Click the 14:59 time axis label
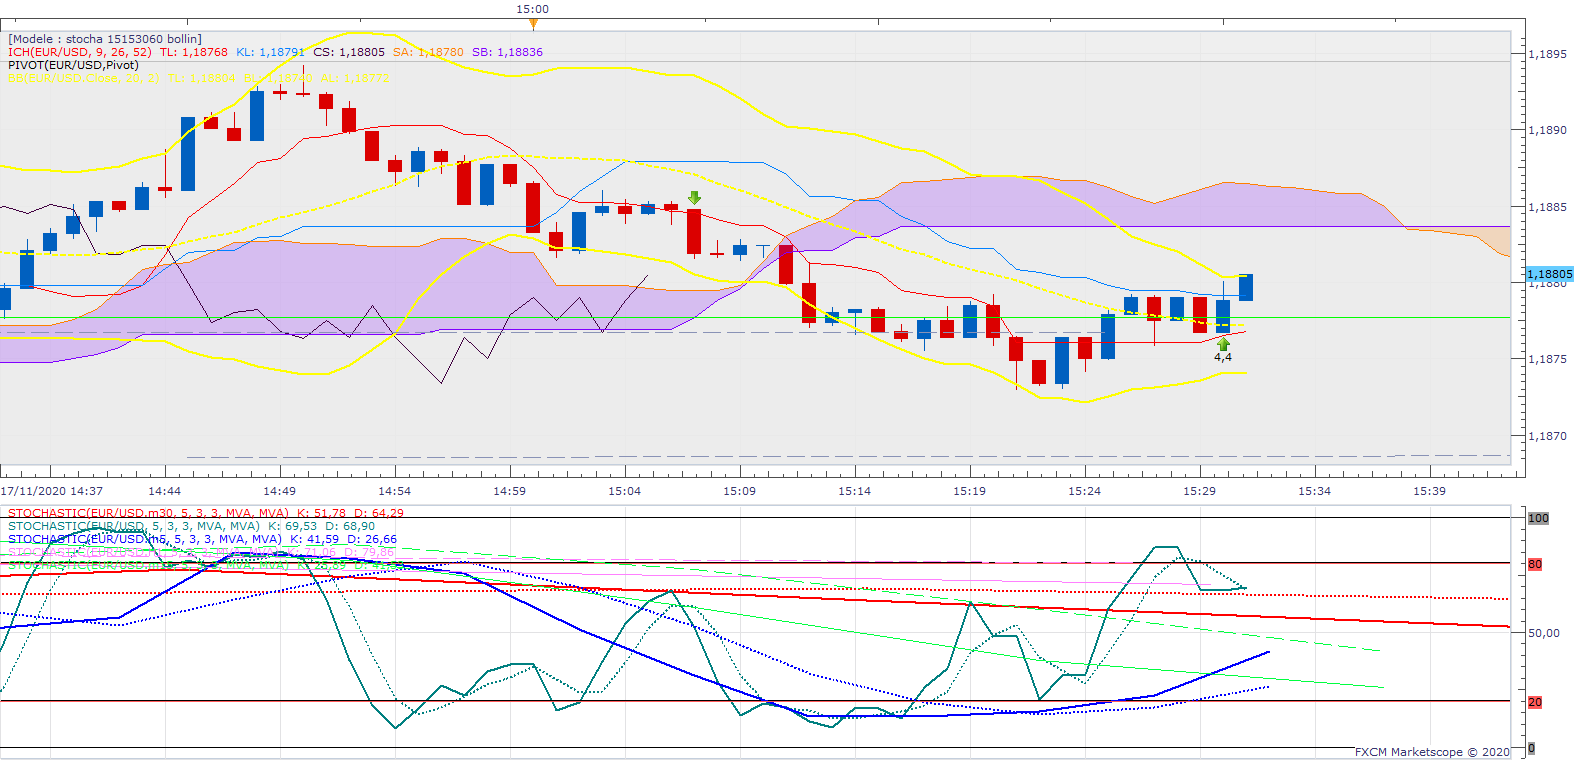The width and height of the screenshot is (1583, 760). coord(510,491)
